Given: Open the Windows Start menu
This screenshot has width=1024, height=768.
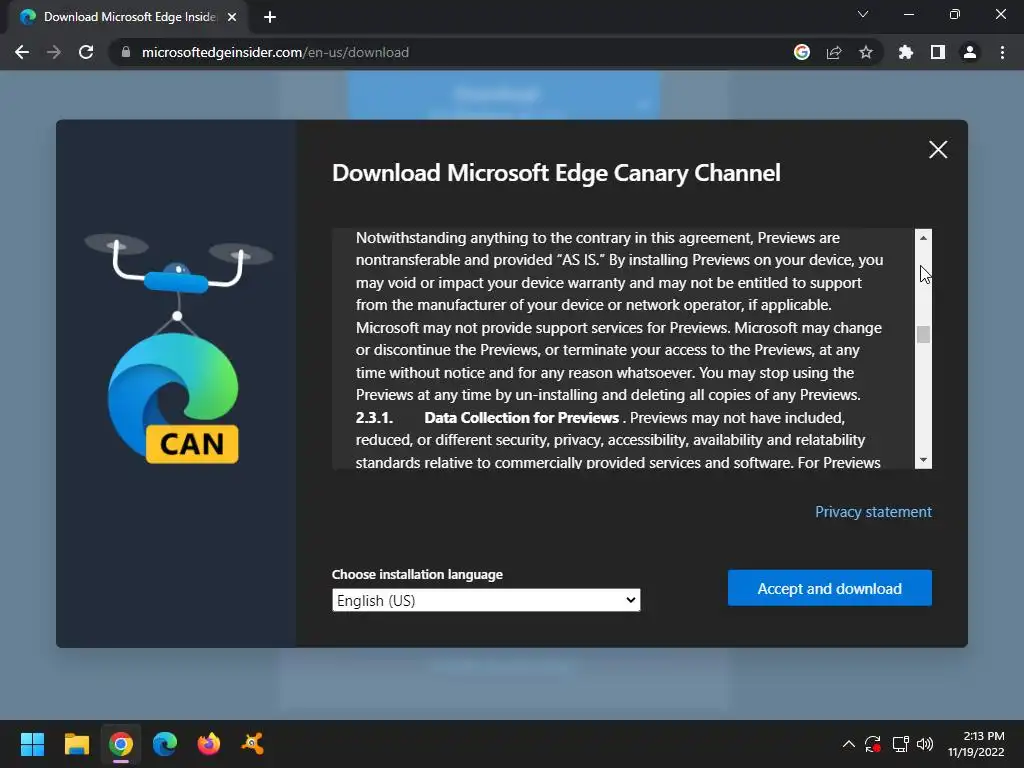Looking at the screenshot, I should pos(32,744).
